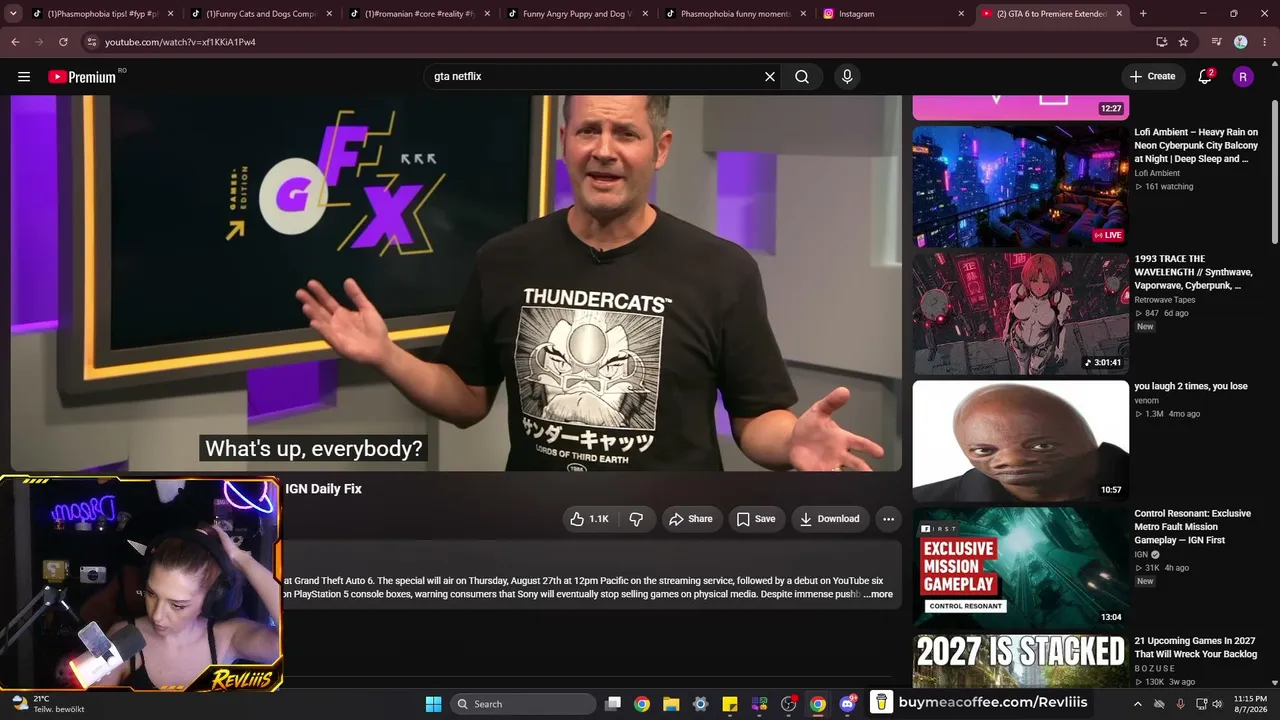Viewport: 1280px width, 720px height.
Task: Install the app via address bar icon
Action: pyautogui.click(x=1161, y=42)
